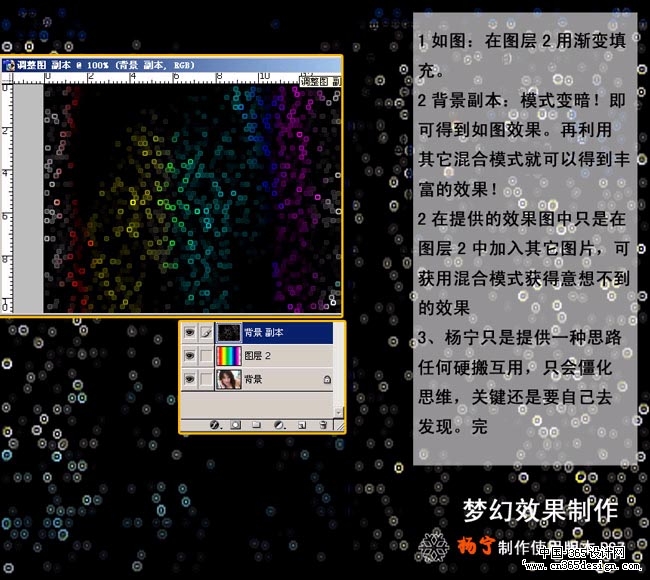Click the small 调整图 副 label beside ruler
650x580 pixels.
click(321, 81)
